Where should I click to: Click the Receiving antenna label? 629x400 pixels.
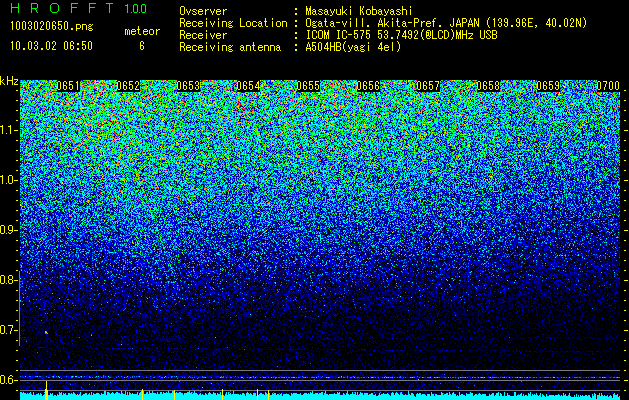230,47
